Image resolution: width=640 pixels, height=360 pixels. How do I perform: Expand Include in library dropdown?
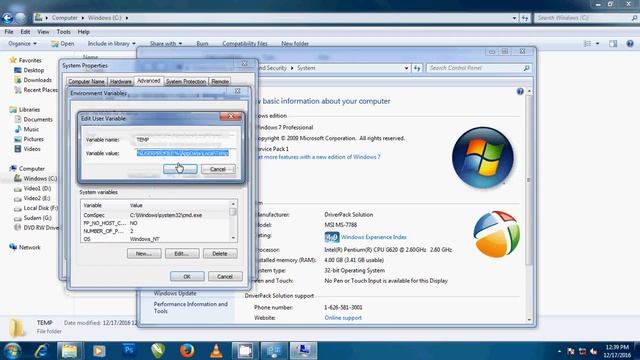click(111, 43)
